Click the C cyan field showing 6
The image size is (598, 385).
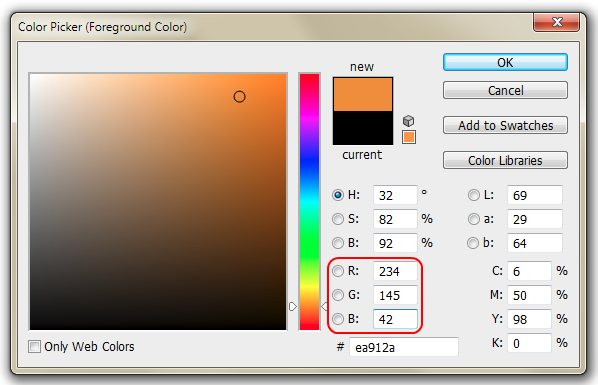[529, 271]
